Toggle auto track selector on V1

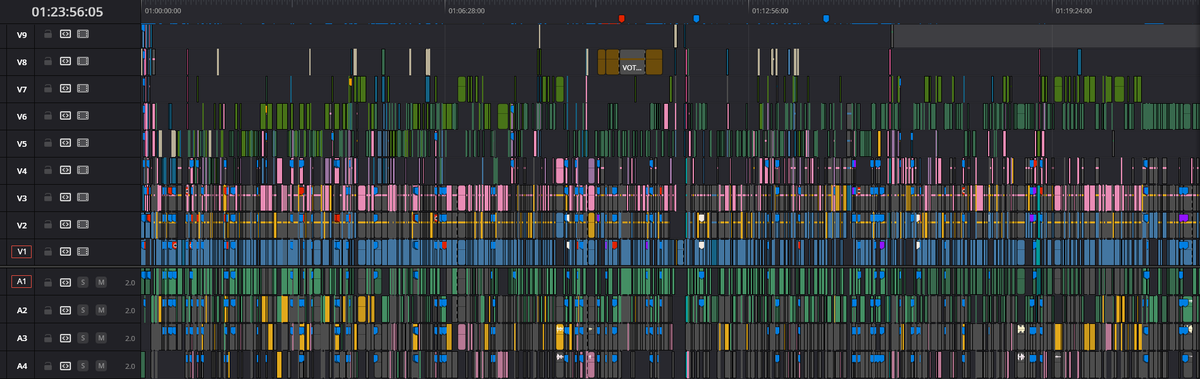click(x=65, y=251)
